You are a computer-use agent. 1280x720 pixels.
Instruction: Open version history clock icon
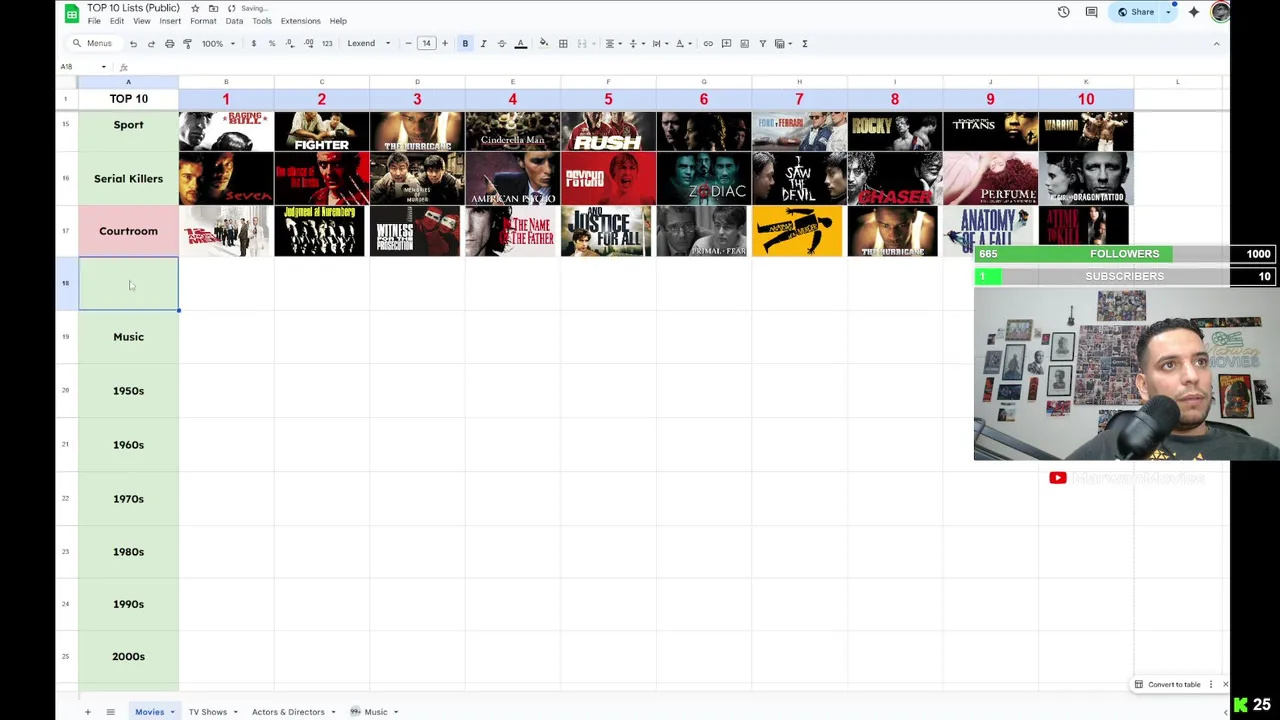tap(1063, 12)
